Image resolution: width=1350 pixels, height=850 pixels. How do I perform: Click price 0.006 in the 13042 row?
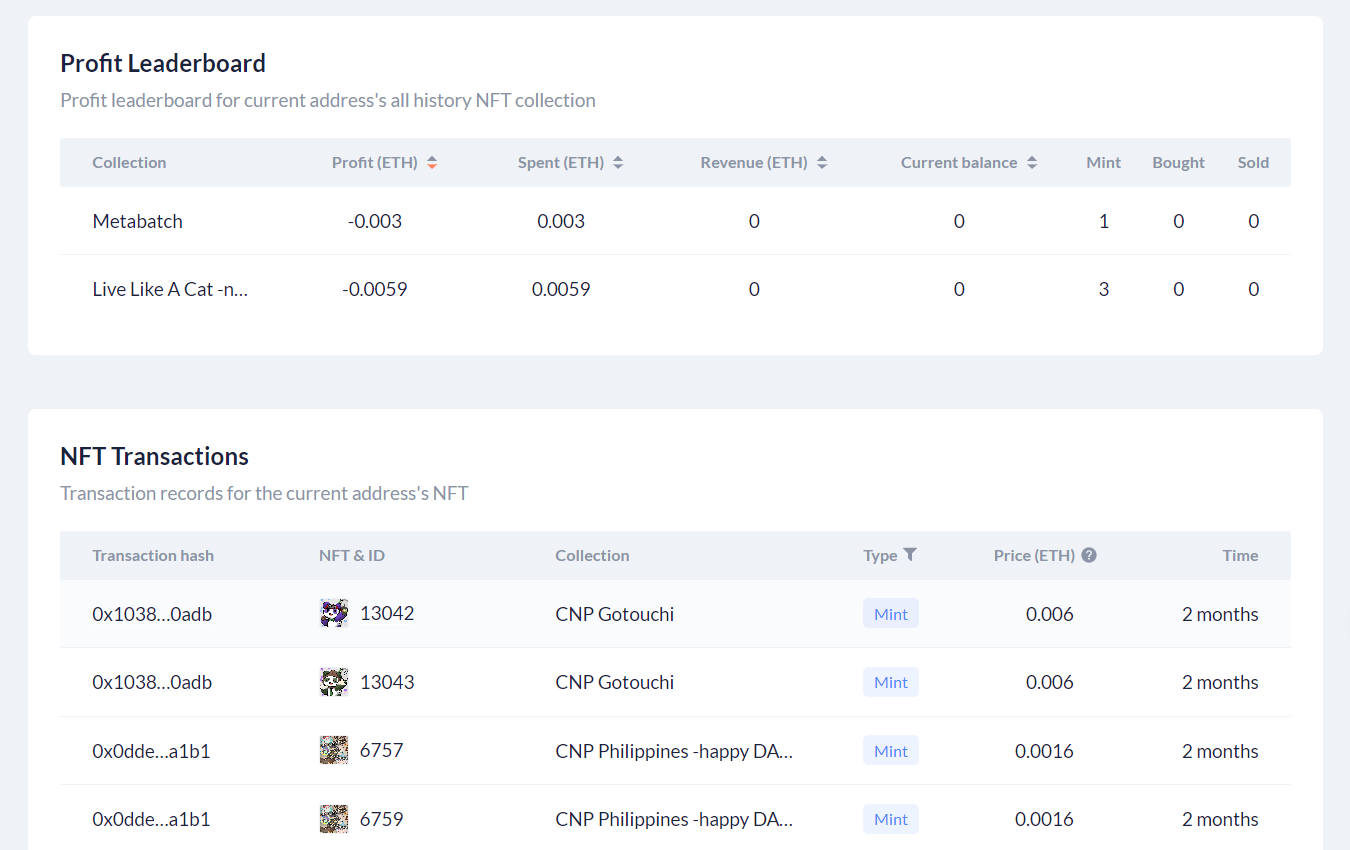point(1050,614)
